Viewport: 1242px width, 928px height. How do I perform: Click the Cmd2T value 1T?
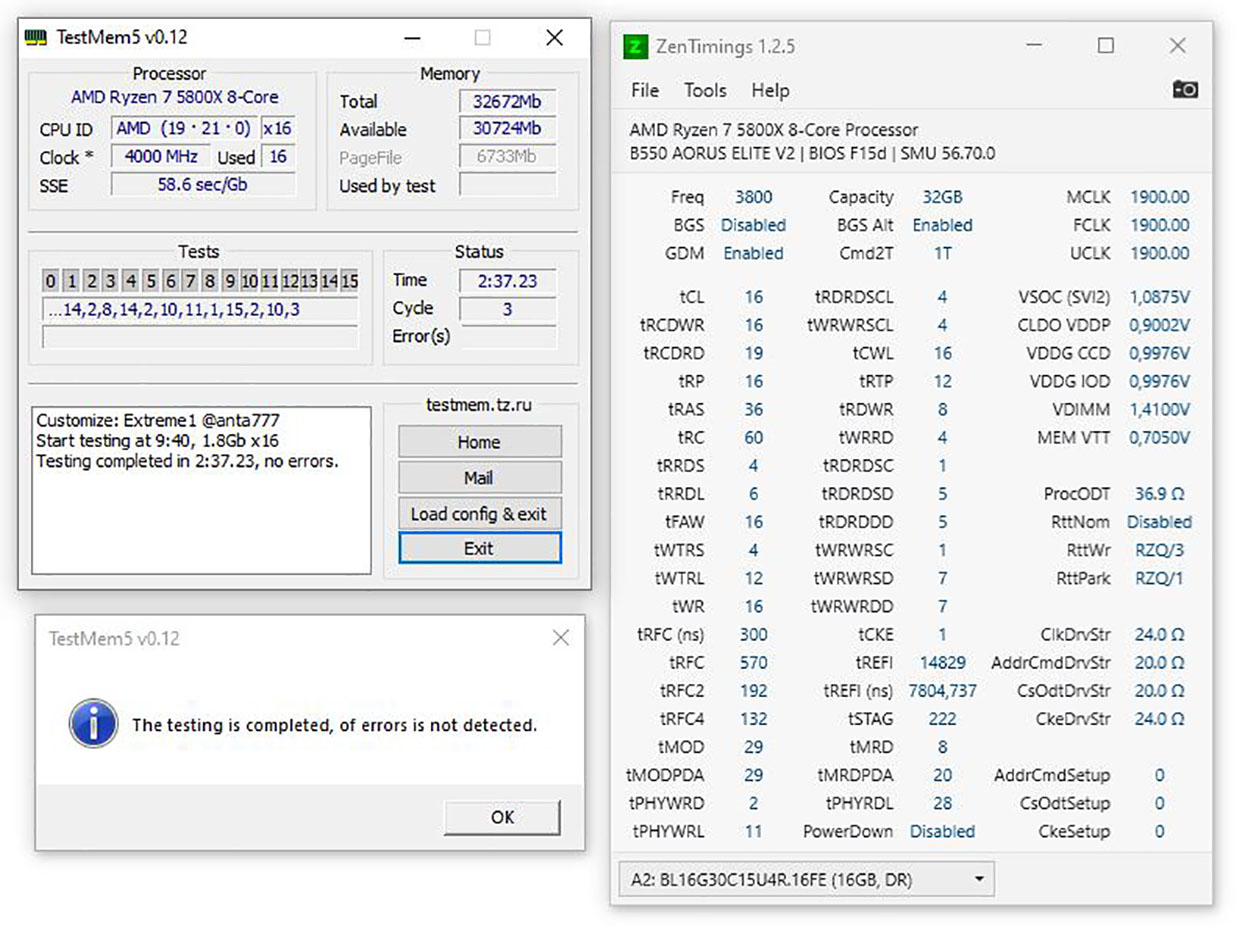click(x=942, y=254)
